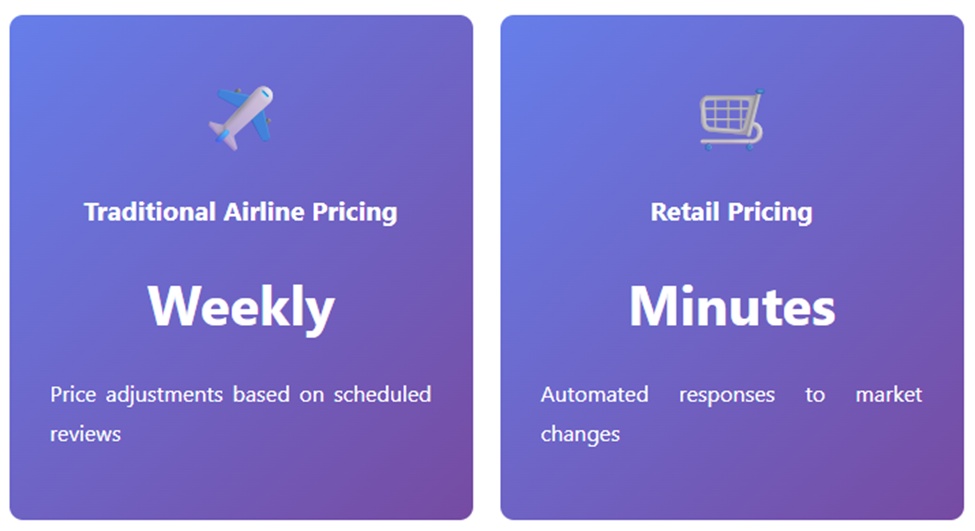Click "Pricing" in the airline card heading
975x531 pixels.
tap(354, 212)
